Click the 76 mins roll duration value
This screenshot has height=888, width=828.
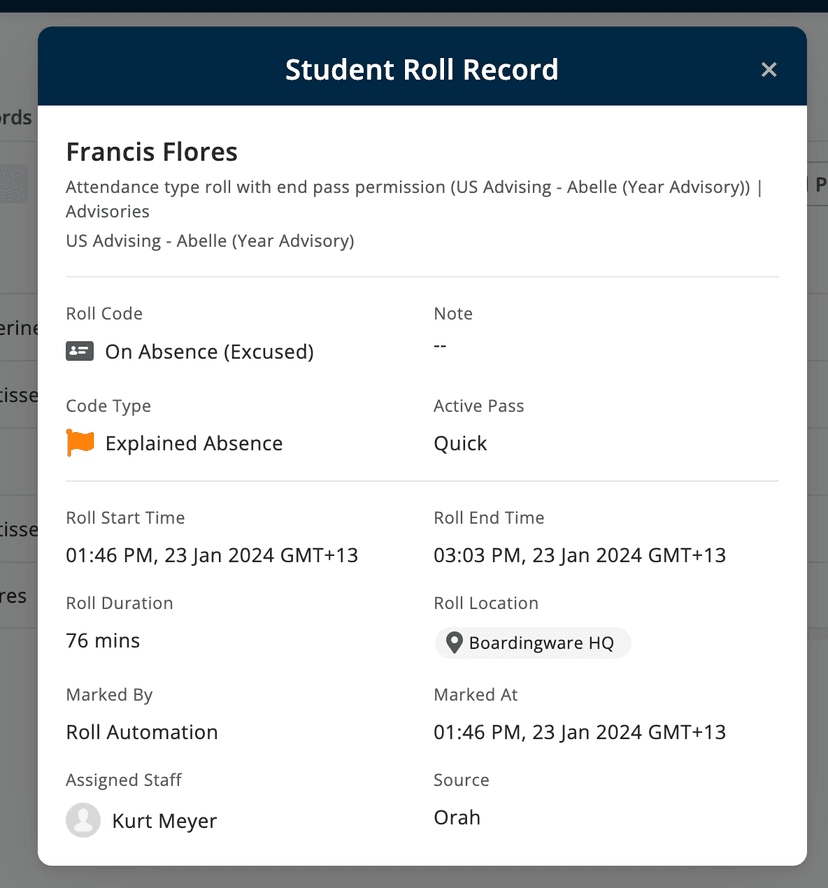[103, 640]
